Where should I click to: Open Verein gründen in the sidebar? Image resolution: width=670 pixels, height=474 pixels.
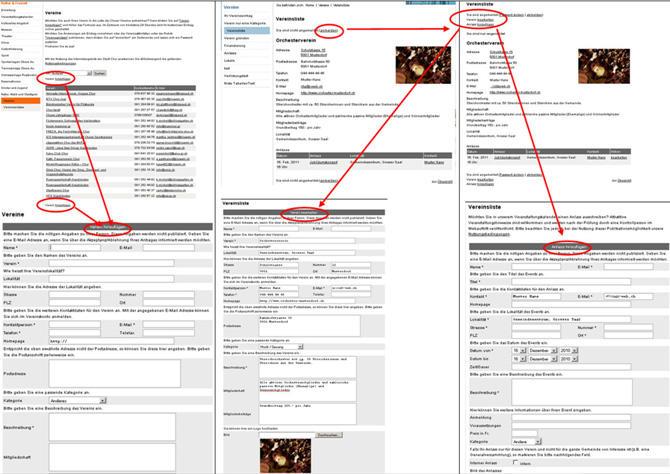237,38
